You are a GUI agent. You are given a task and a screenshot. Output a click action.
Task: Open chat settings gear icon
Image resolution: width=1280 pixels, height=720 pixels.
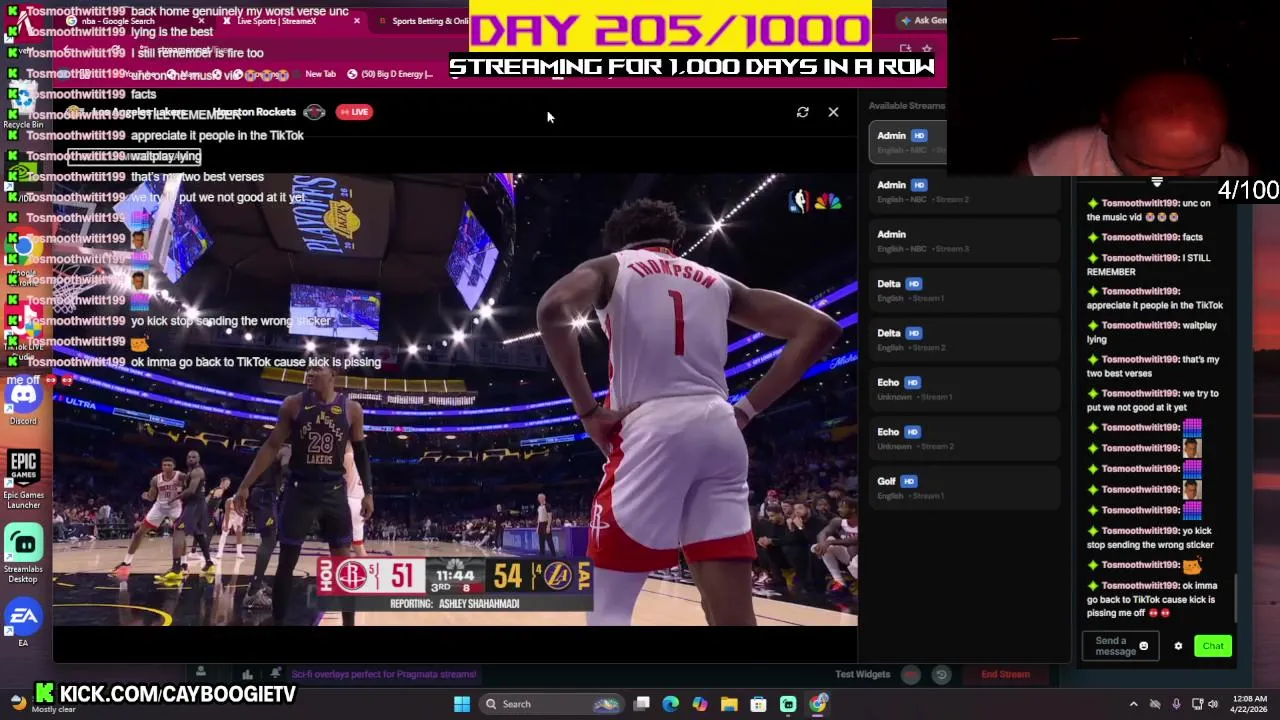tap(1178, 646)
